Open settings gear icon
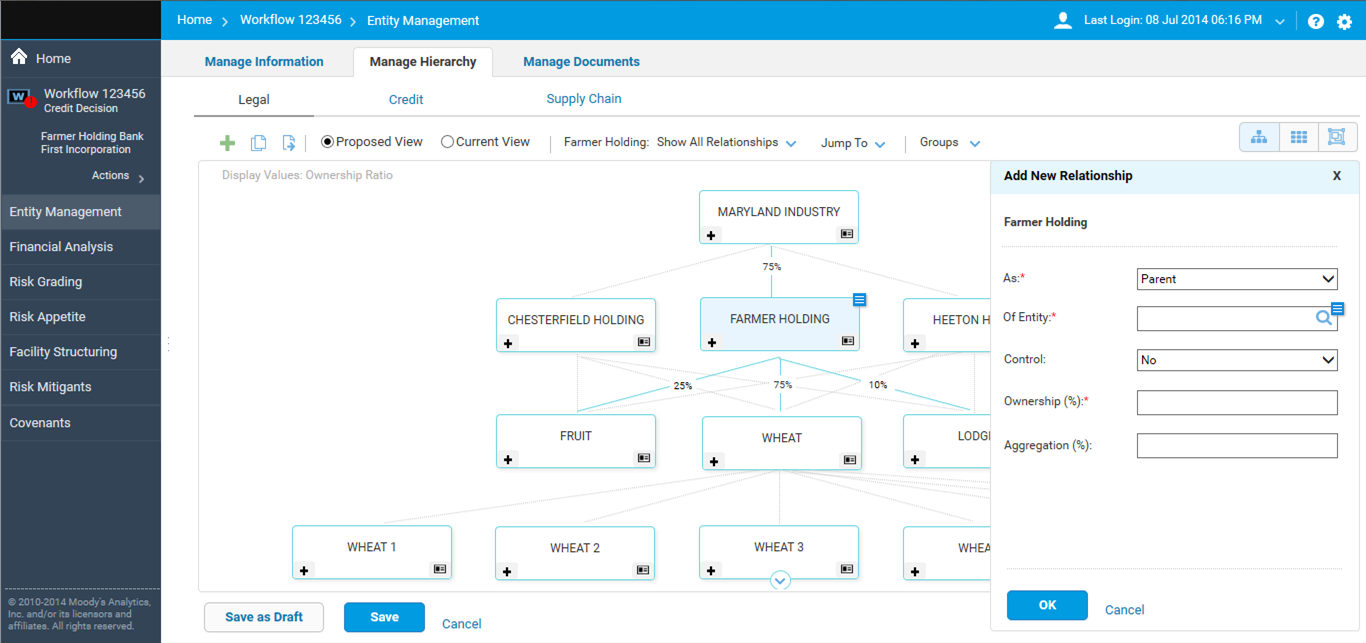The image size is (1366, 643). click(1344, 21)
